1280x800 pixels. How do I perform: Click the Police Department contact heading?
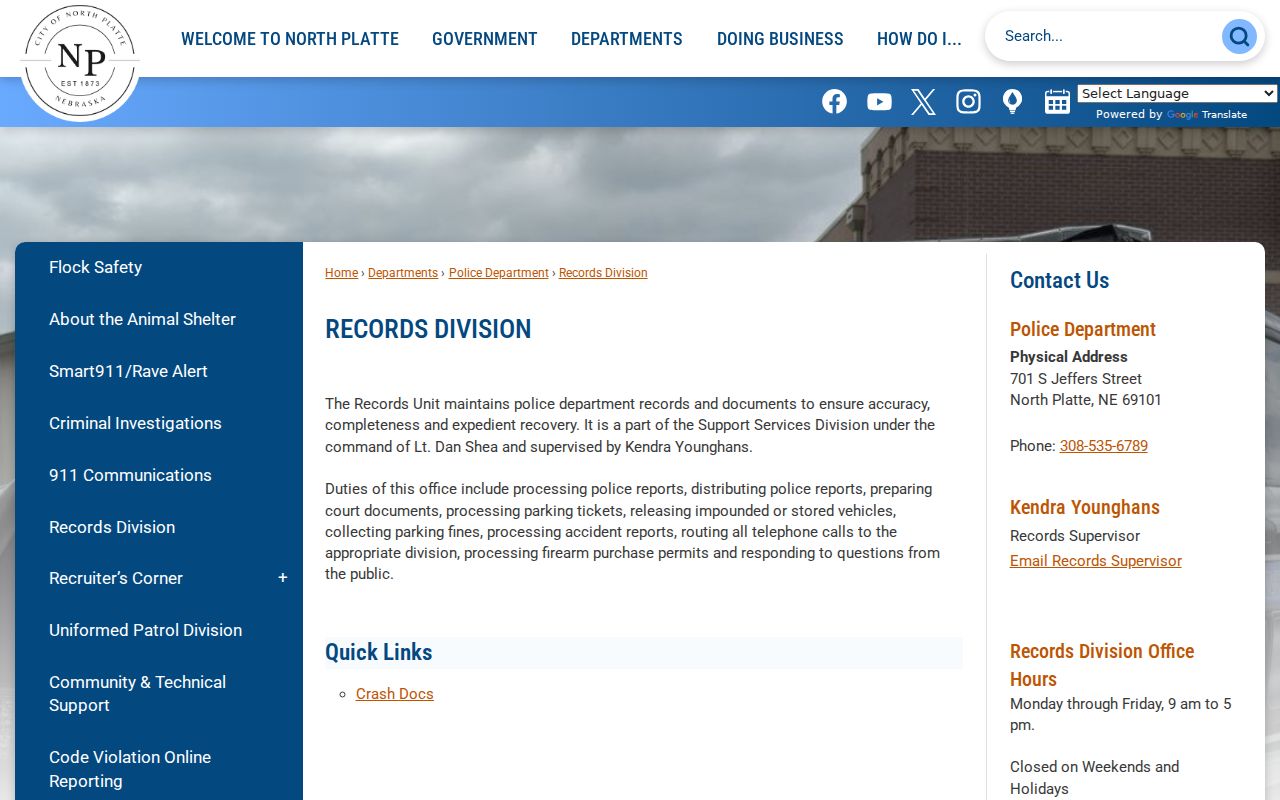[x=1083, y=329]
